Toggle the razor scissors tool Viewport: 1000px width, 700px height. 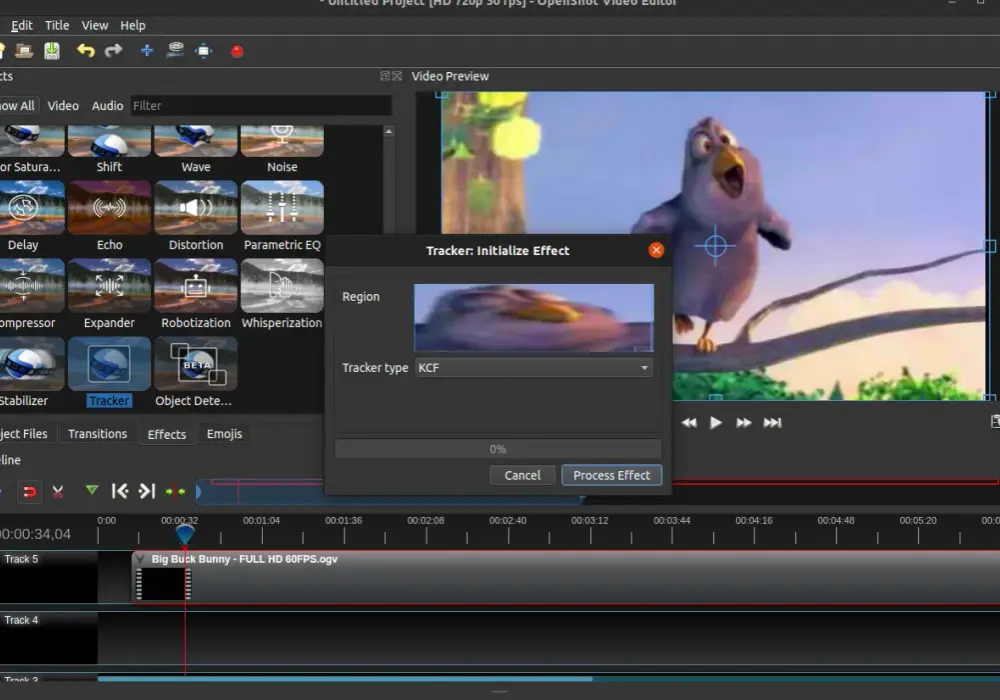tap(57, 492)
